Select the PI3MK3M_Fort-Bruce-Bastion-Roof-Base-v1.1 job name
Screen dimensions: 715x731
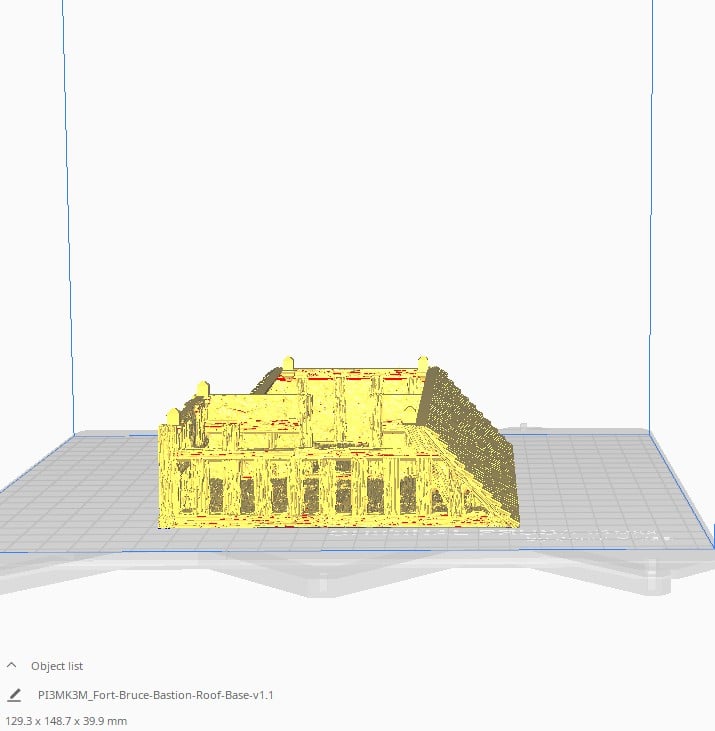click(155, 694)
